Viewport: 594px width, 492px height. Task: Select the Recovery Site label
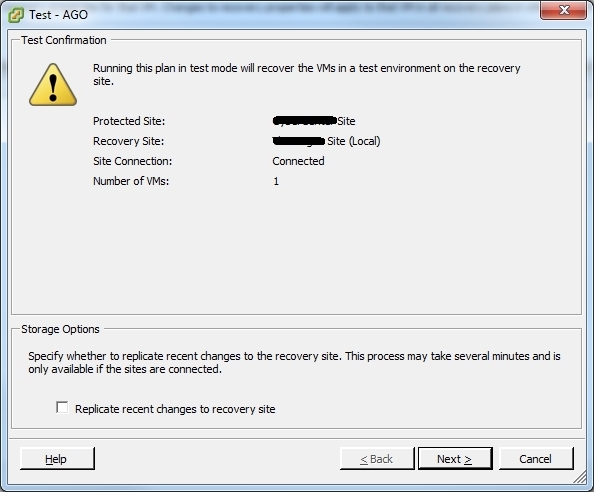tap(128, 141)
